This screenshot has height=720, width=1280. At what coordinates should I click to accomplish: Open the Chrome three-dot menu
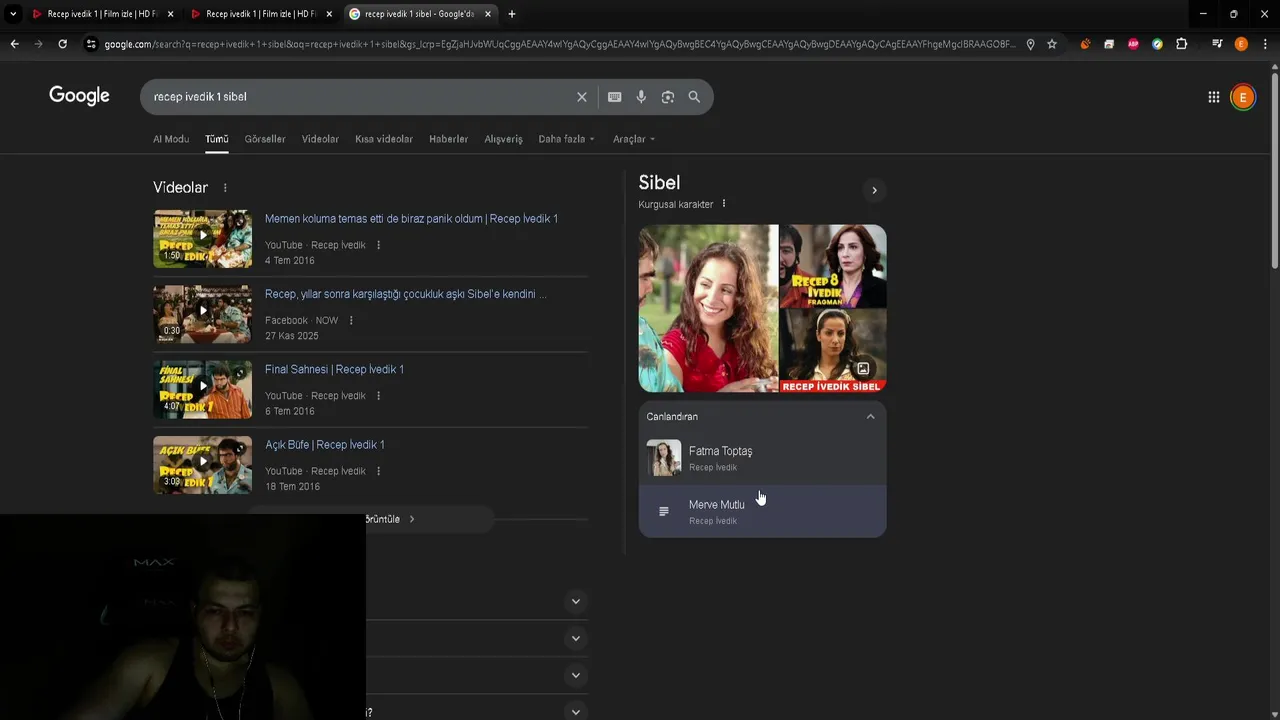pos(1265,44)
